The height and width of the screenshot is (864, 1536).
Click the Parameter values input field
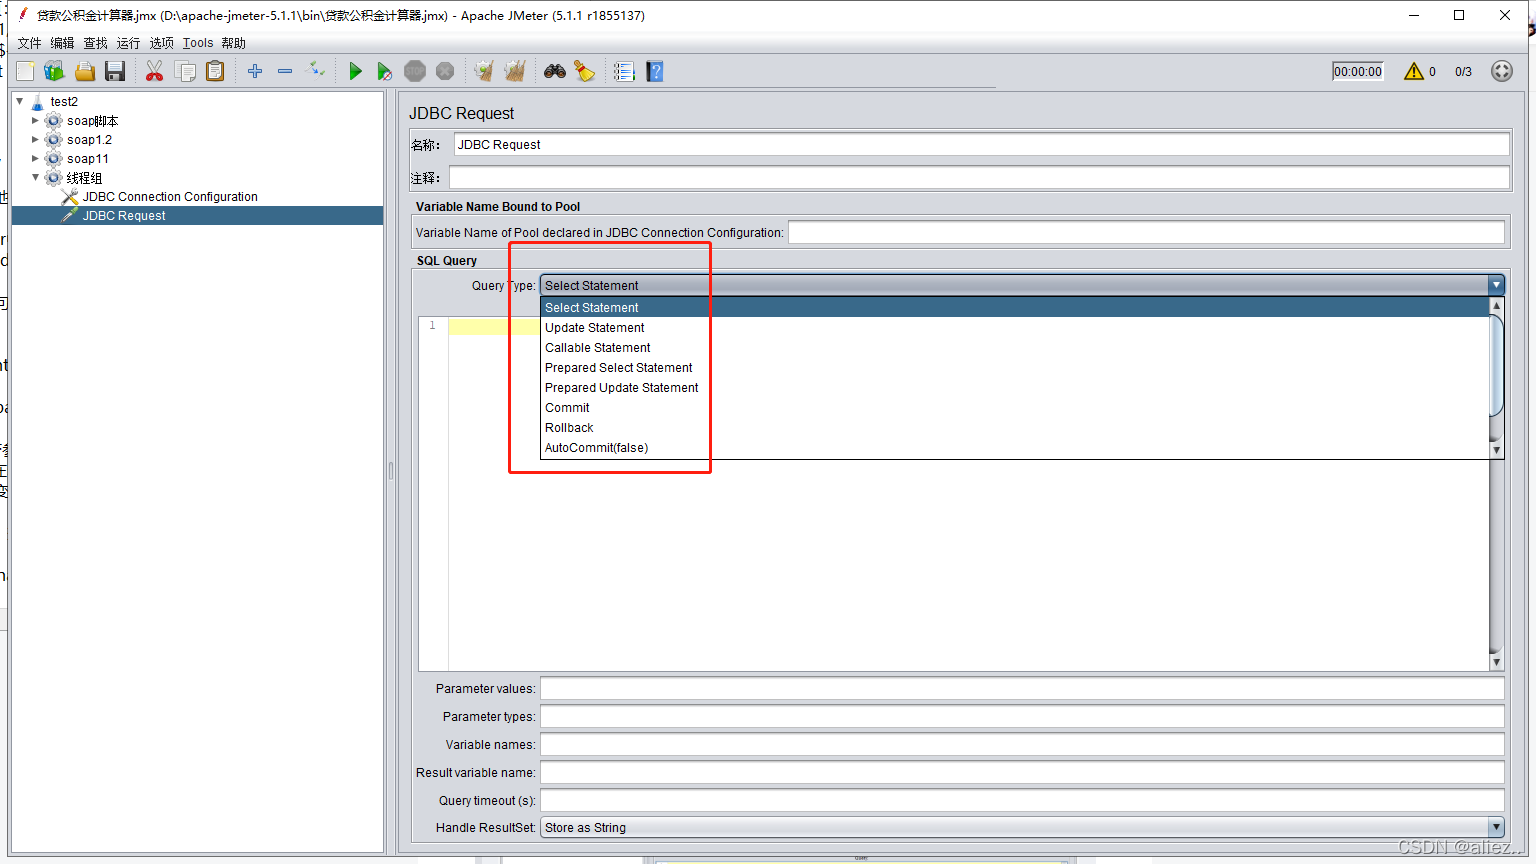1022,688
